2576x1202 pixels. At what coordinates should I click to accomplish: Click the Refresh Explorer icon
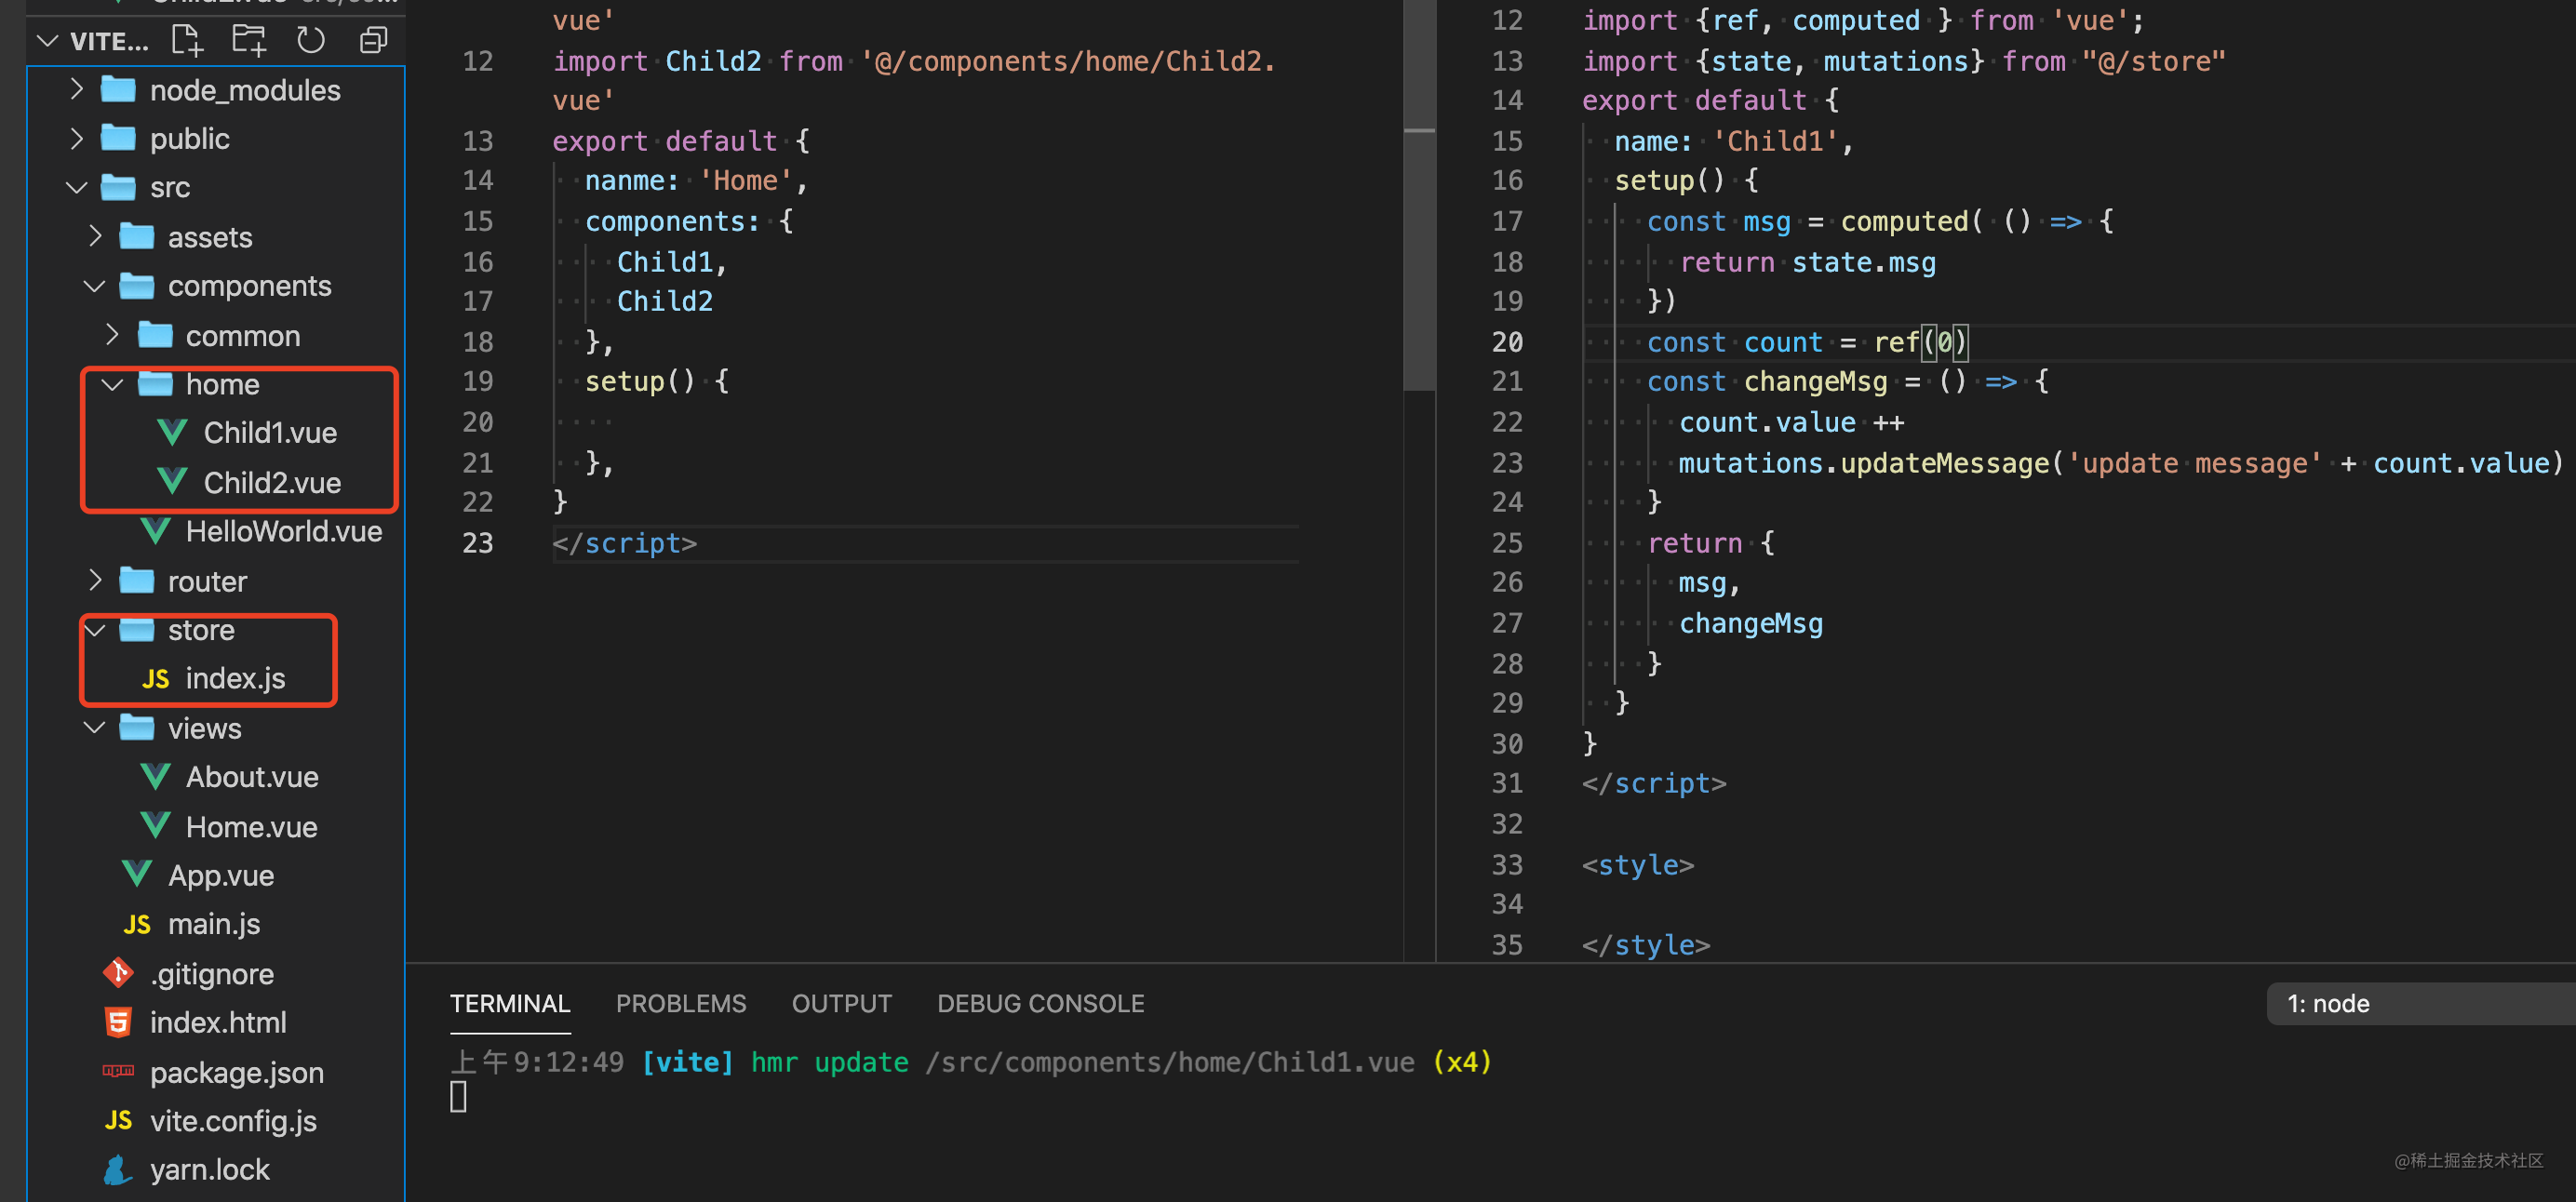[x=311, y=41]
